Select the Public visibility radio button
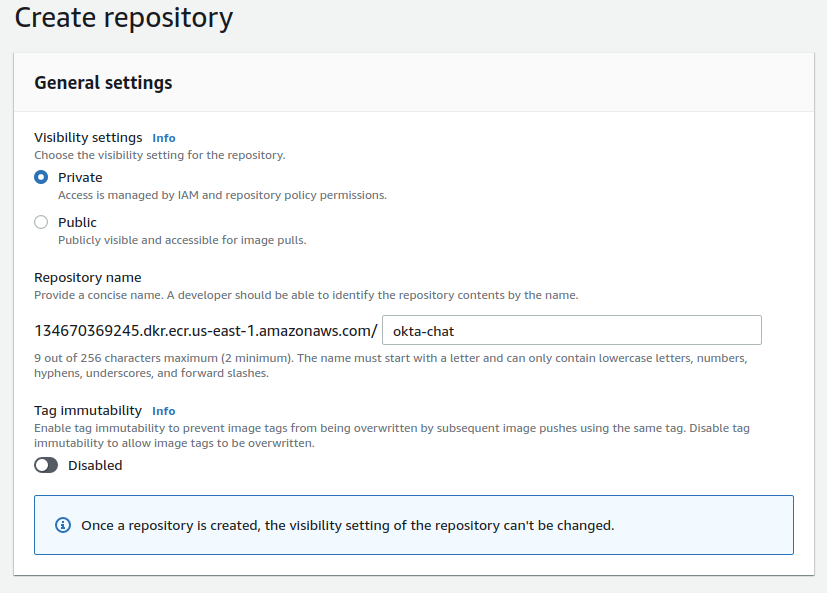The height and width of the screenshot is (593, 827). coord(41,222)
